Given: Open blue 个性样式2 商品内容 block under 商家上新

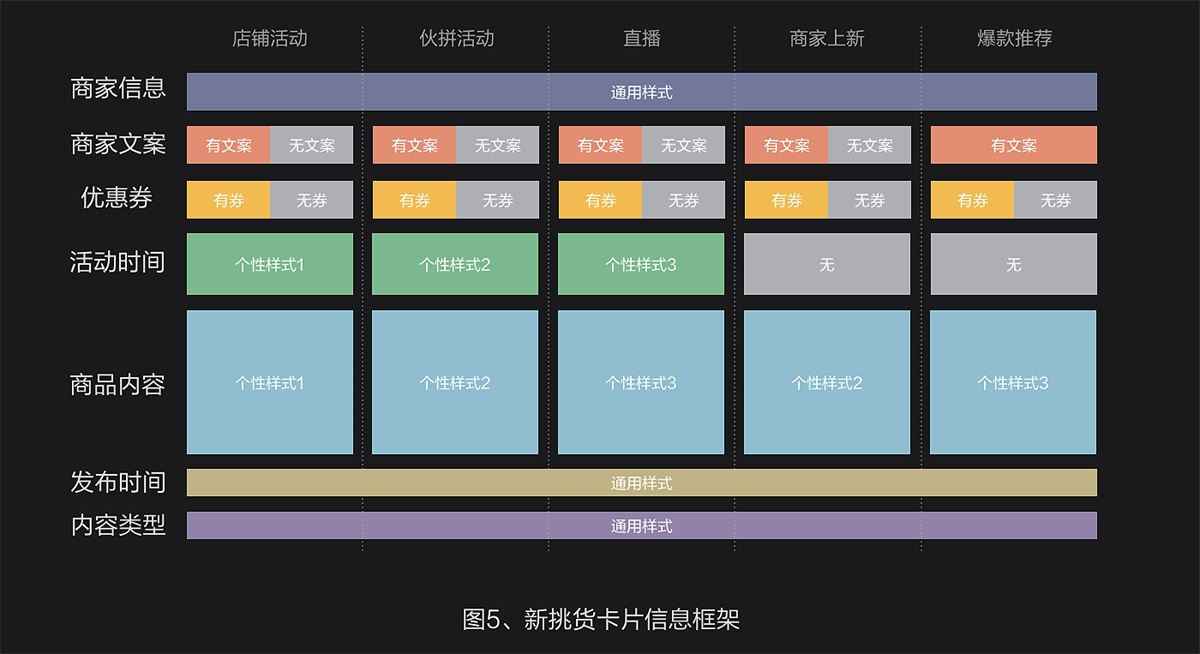Looking at the screenshot, I should coord(827,382).
